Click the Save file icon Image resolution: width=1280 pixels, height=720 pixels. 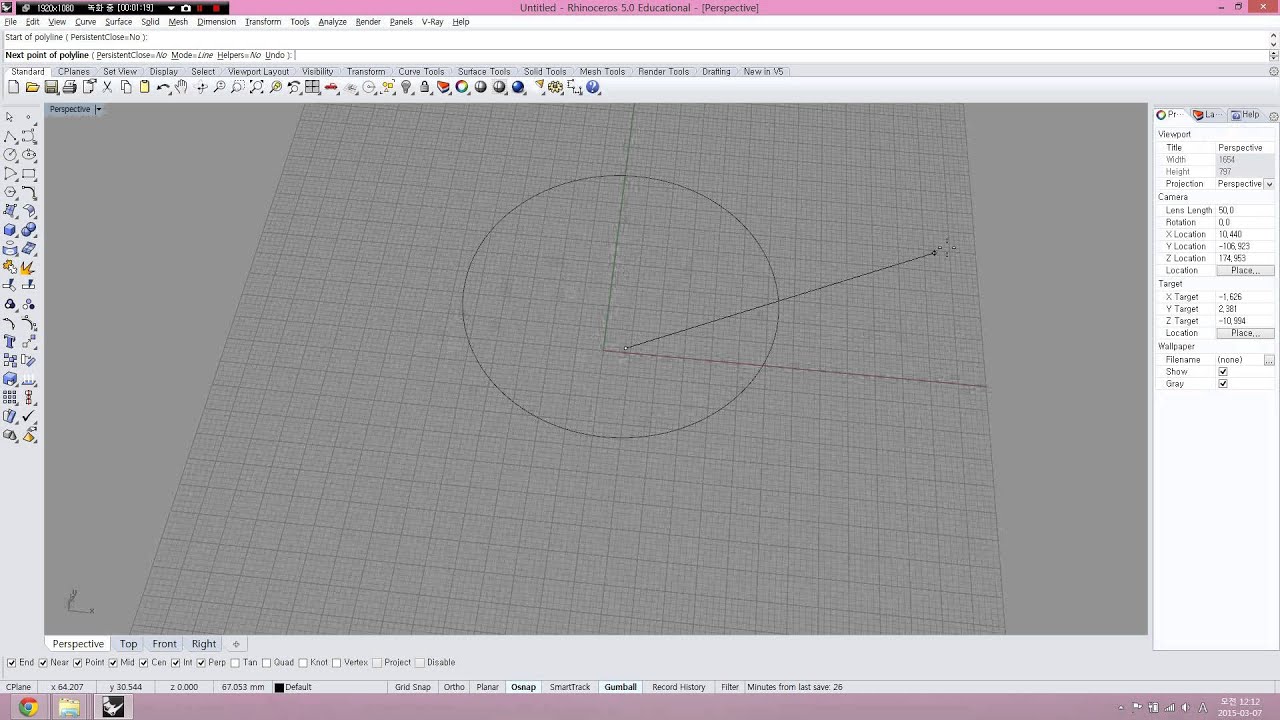click(51, 88)
